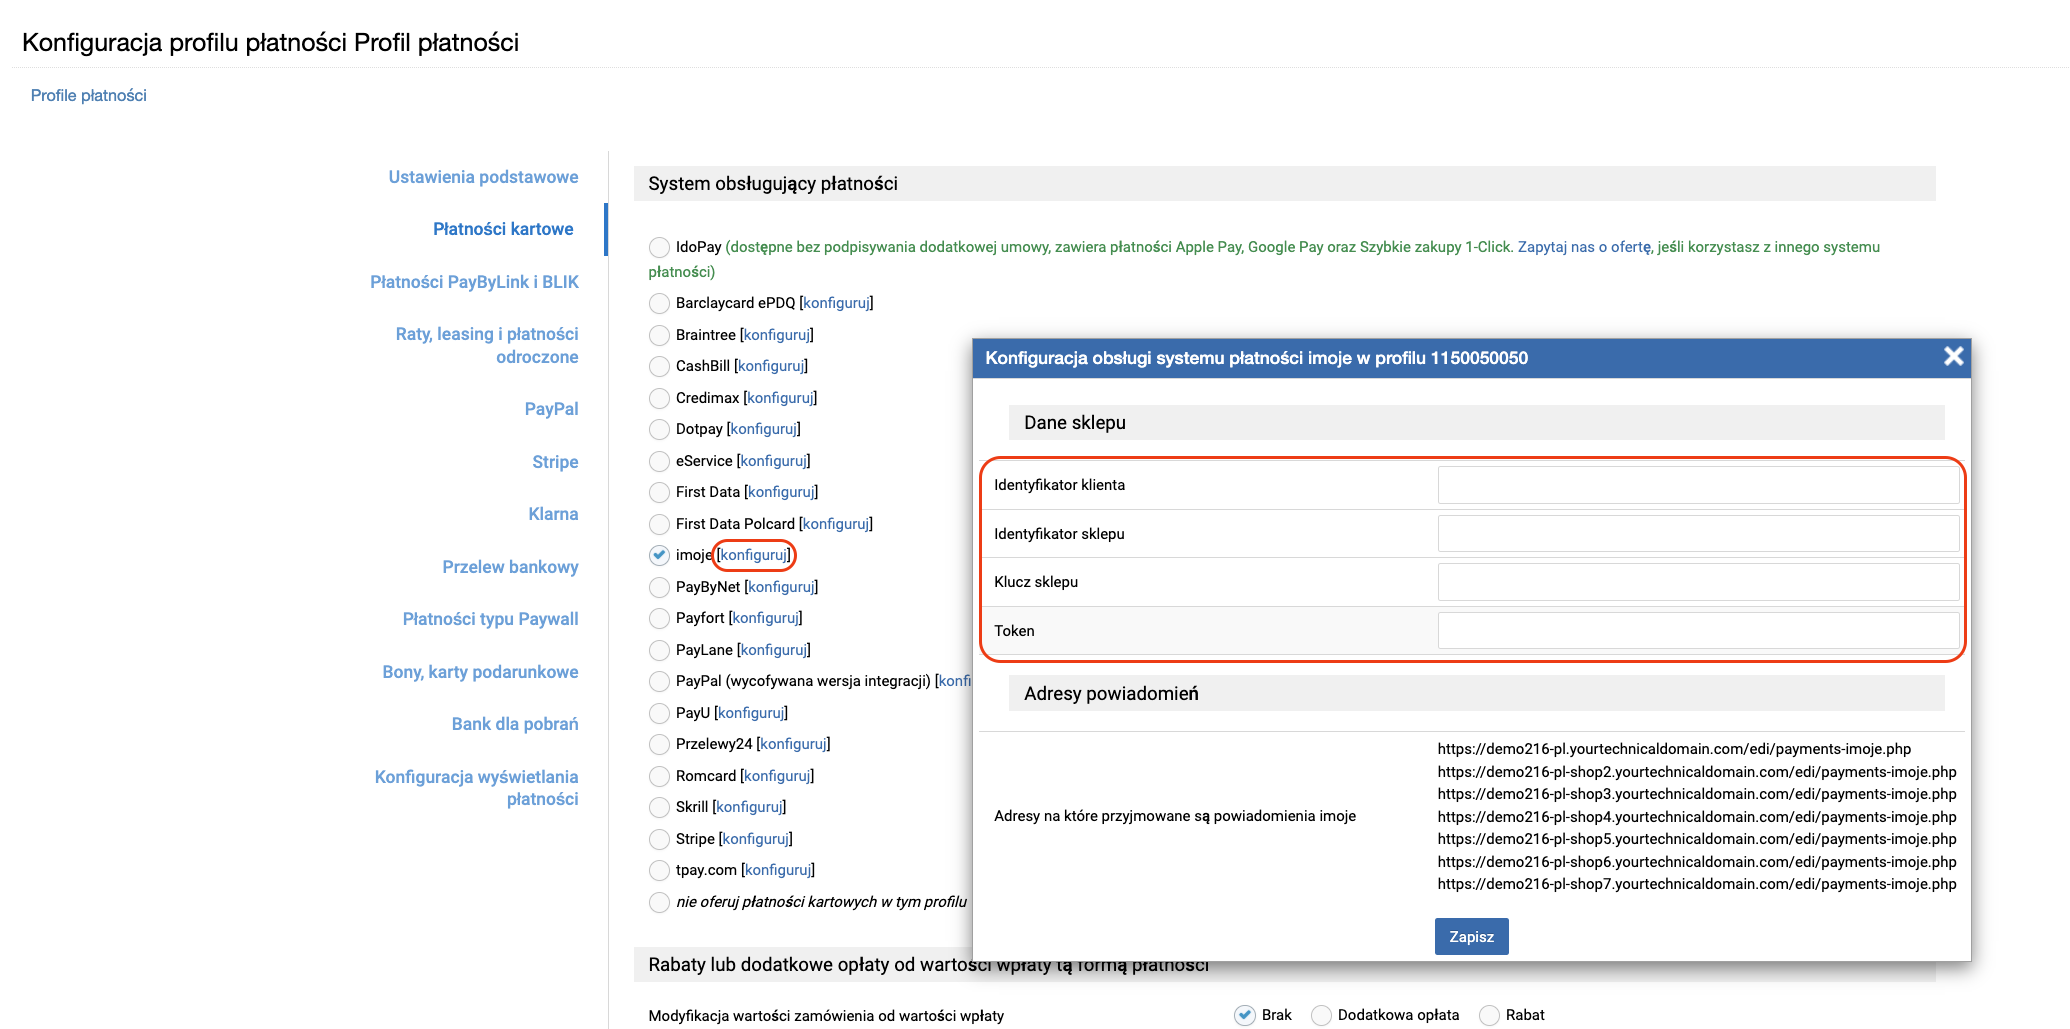This screenshot has height=1029, width=2070.
Task: Click into Token input field
Action: coord(1698,630)
